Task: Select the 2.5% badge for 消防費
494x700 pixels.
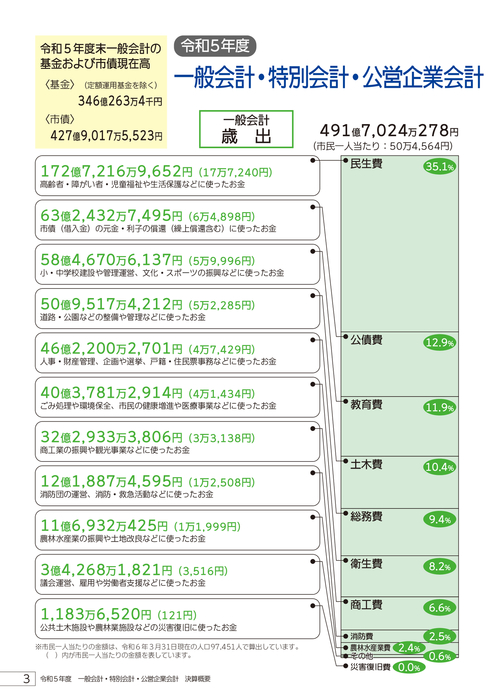Action: pyautogui.click(x=440, y=636)
